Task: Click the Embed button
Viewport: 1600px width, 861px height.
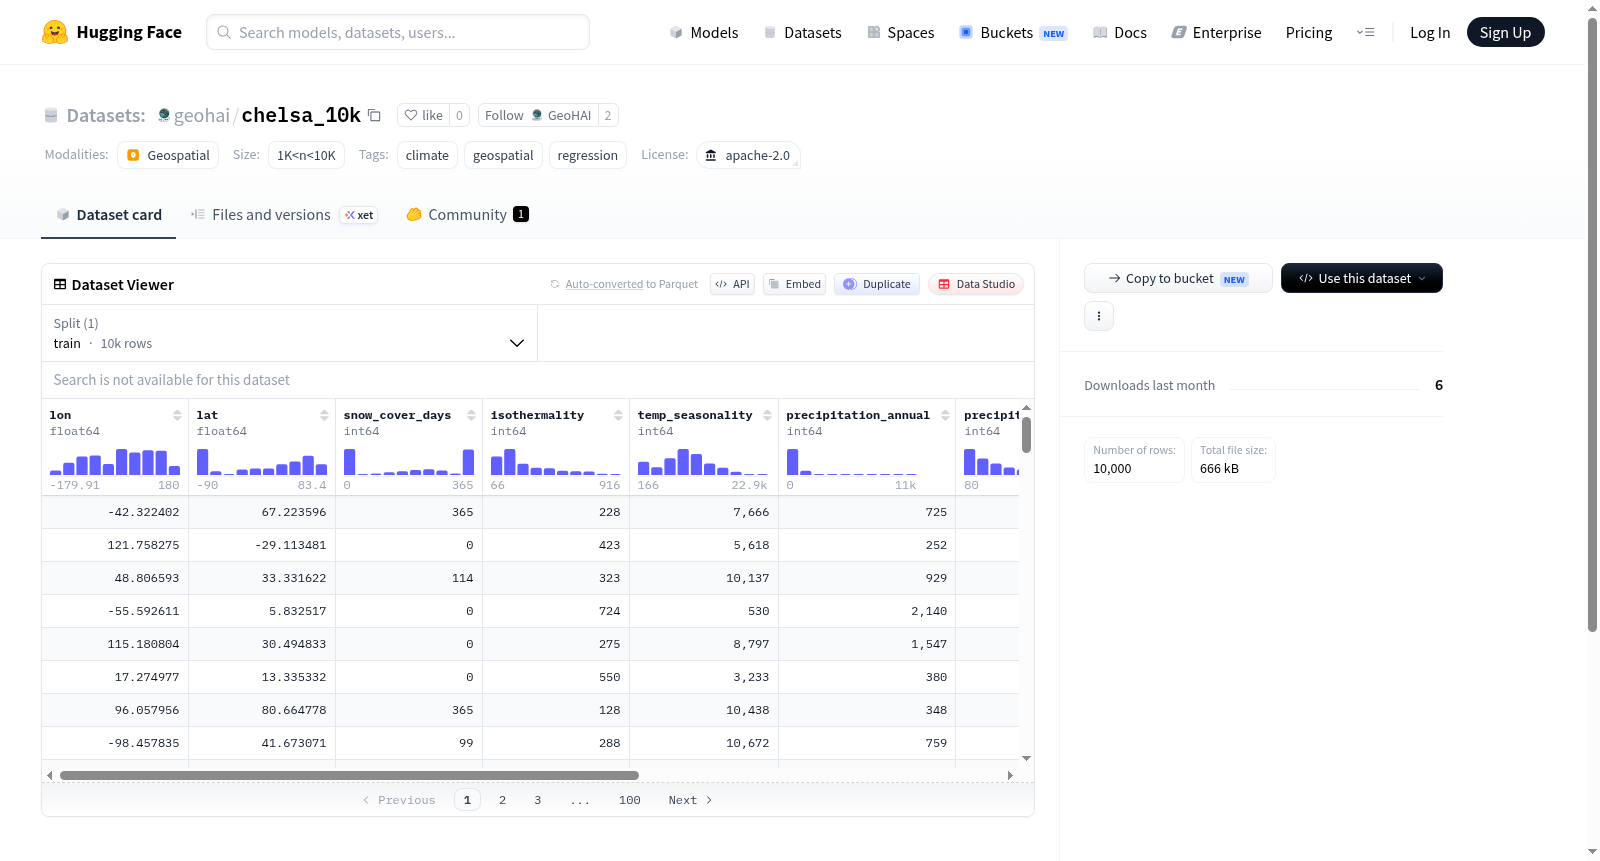Action: [x=794, y=284]
